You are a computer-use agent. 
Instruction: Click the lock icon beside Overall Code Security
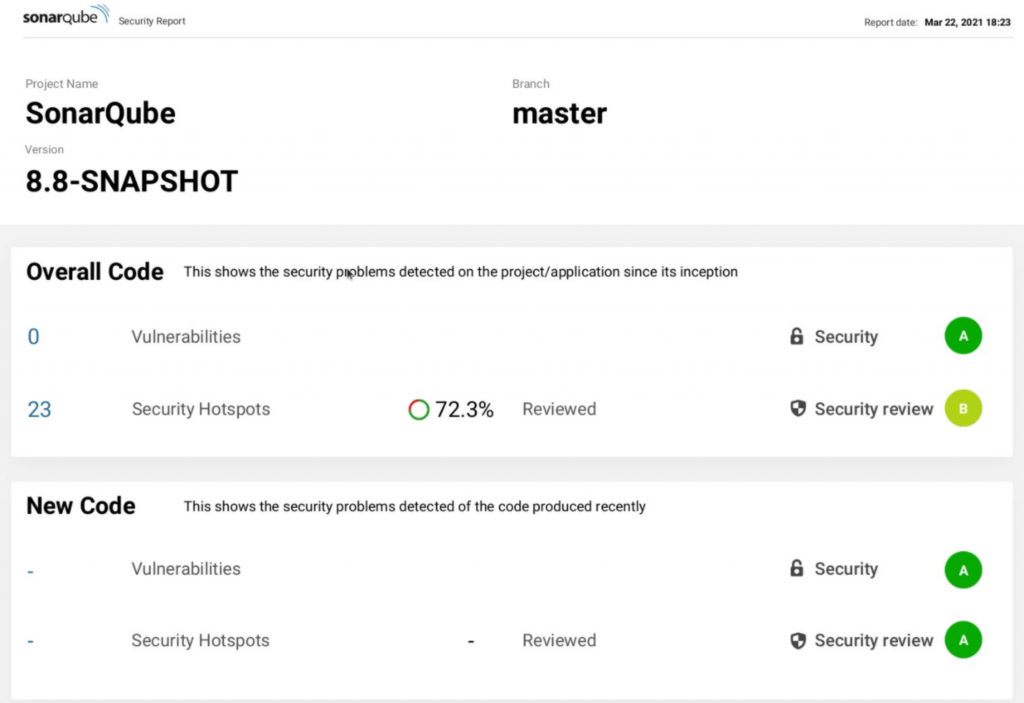coord(796,336)
